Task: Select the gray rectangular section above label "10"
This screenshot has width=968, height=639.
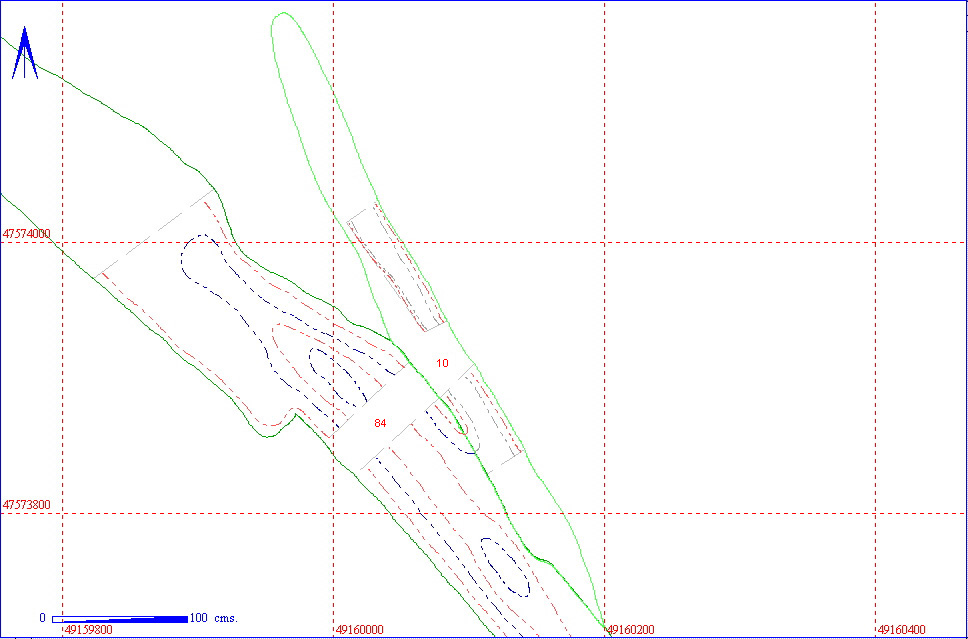Action: (x=396, y=269)
